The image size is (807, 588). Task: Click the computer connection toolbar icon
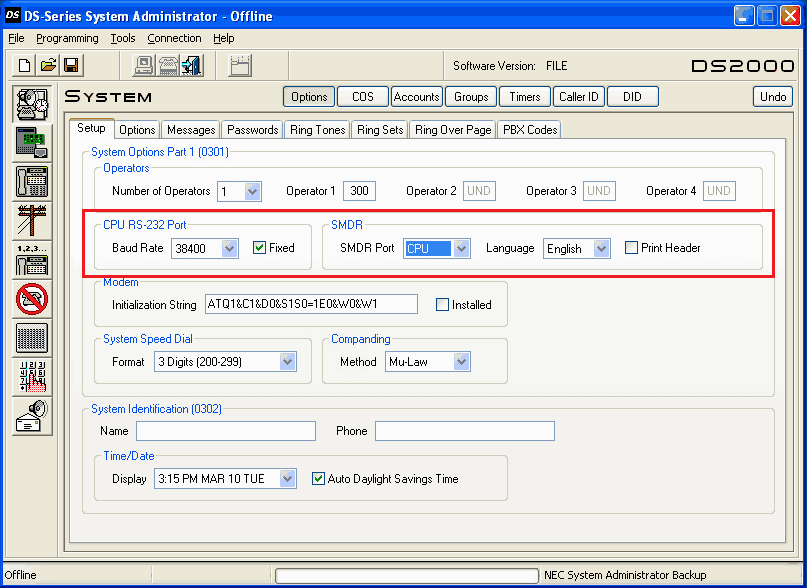coord(144,65)
